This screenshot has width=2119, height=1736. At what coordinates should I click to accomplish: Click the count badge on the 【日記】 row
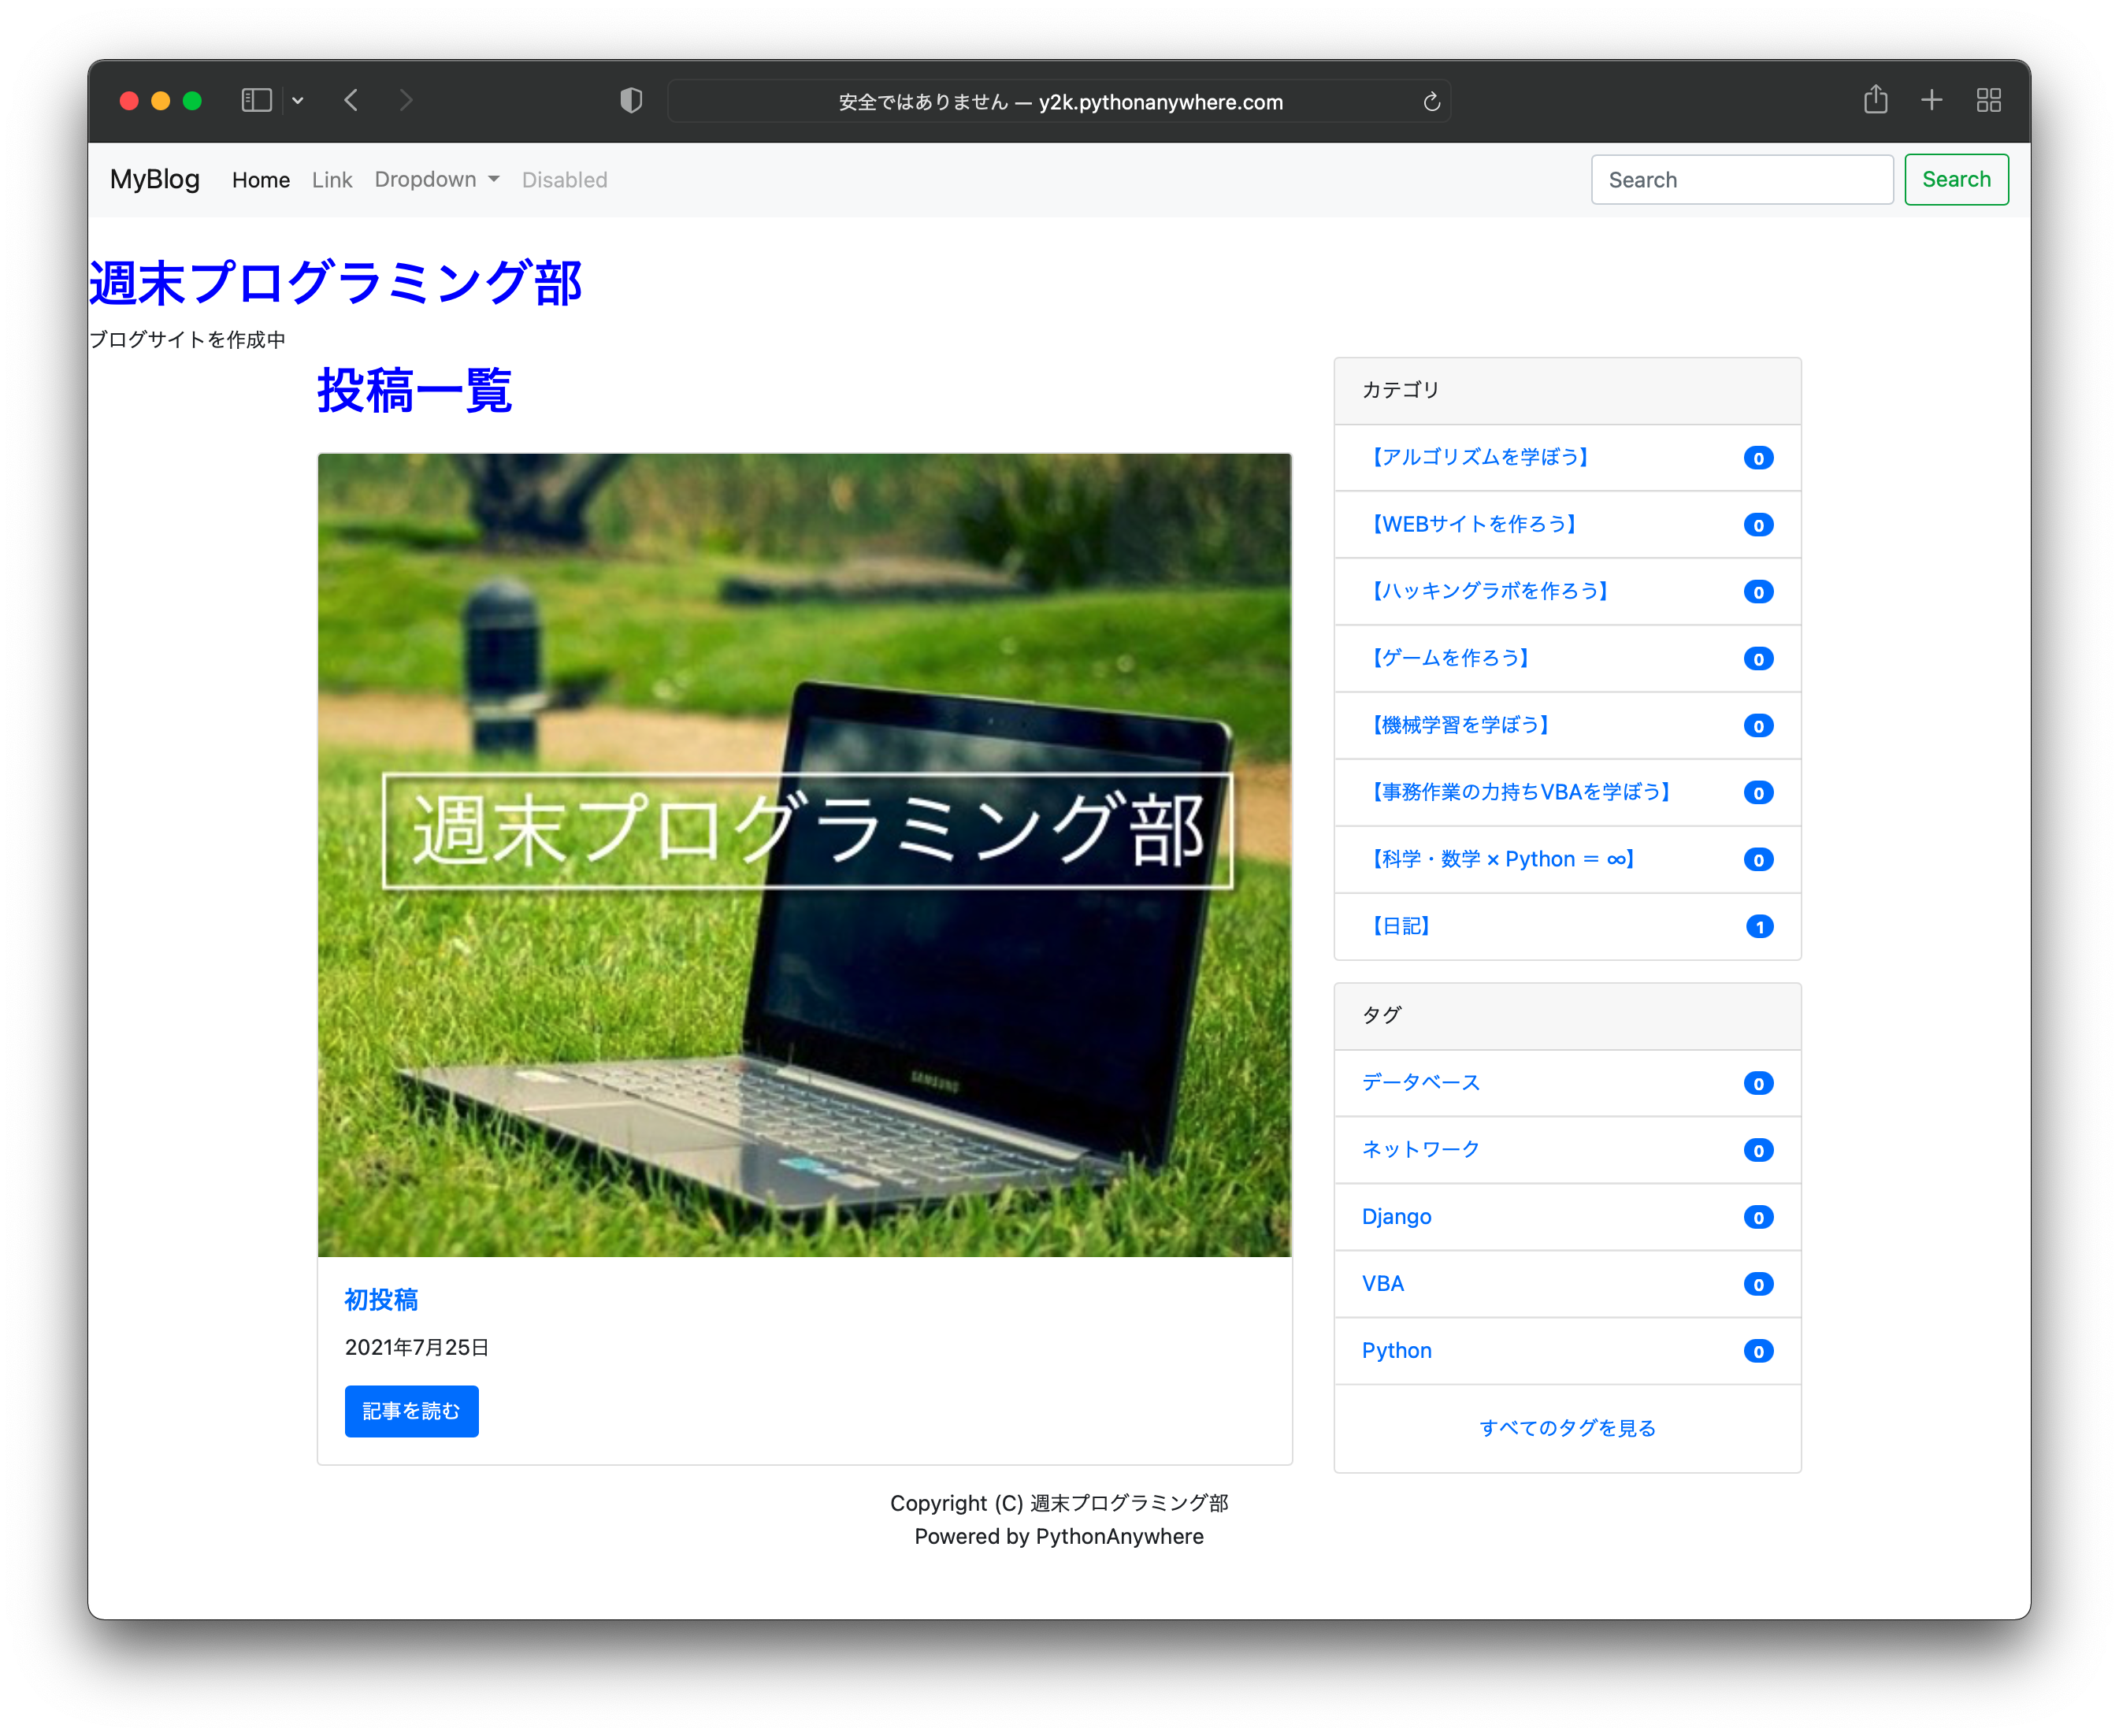coord(1759,927)
